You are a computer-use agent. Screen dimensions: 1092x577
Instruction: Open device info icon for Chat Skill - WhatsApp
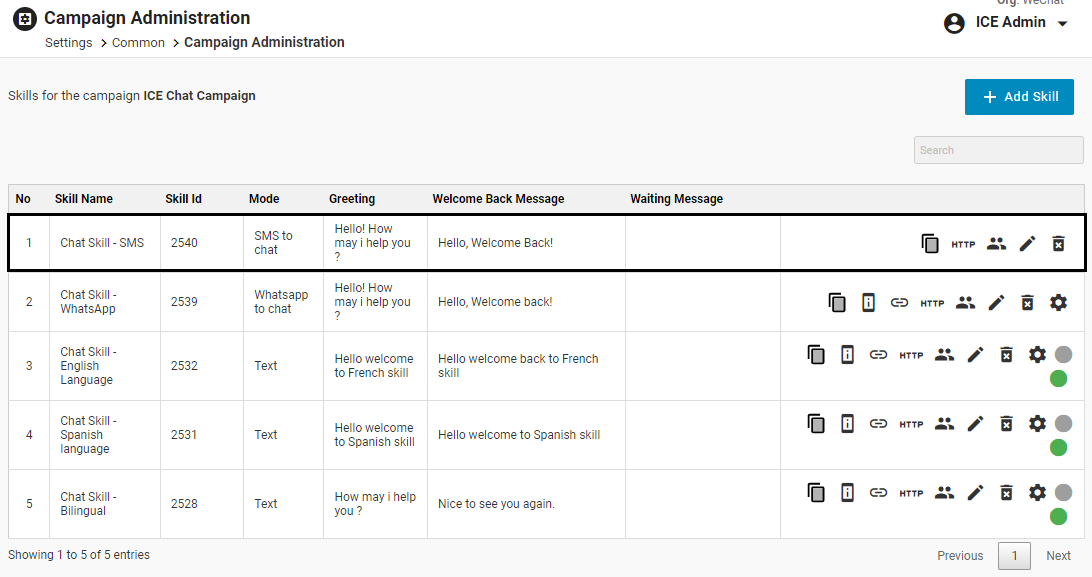click(x=868, y=302)
